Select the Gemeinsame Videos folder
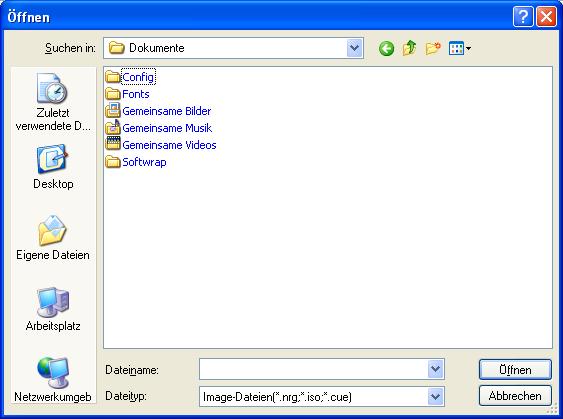Viewport: 563px width, 419px height. [161, 145]
